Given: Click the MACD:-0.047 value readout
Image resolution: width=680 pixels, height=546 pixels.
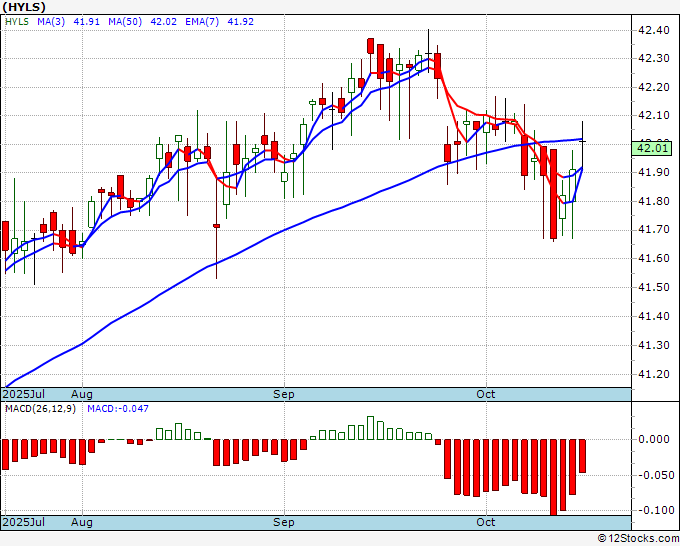Looking at the screenshot, I should click(118, 409).
